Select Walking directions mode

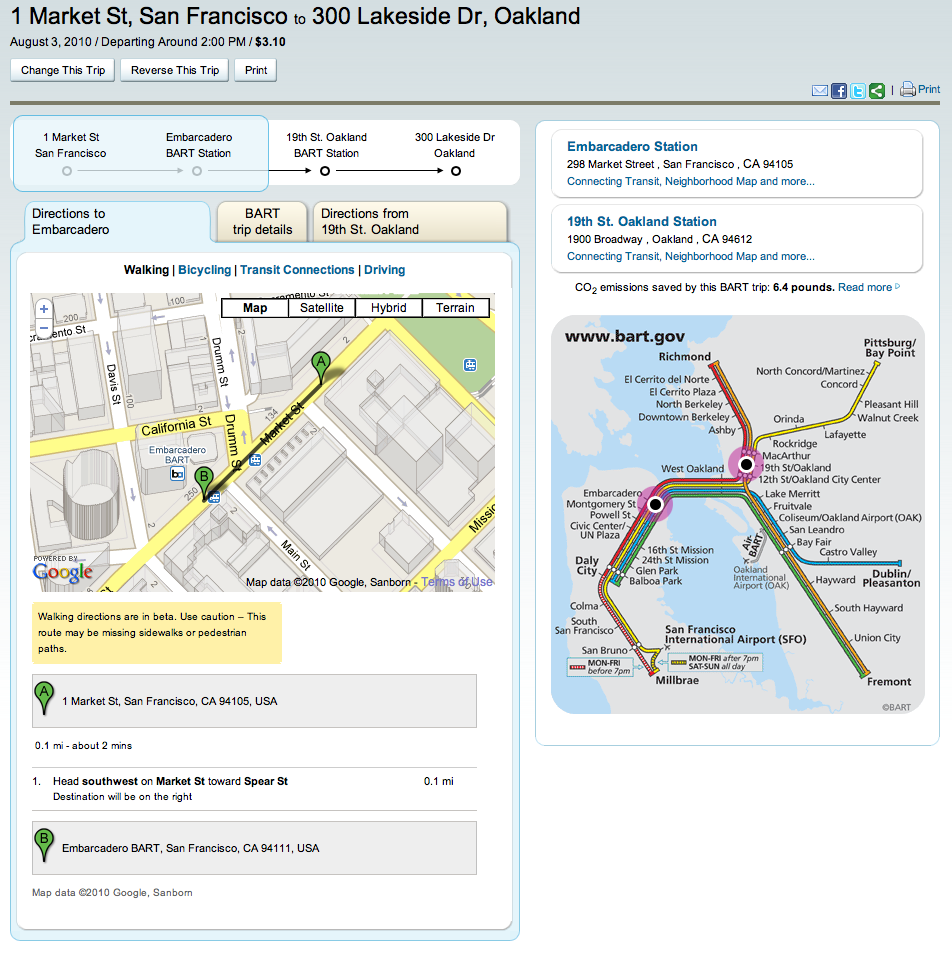pos(147,270)
